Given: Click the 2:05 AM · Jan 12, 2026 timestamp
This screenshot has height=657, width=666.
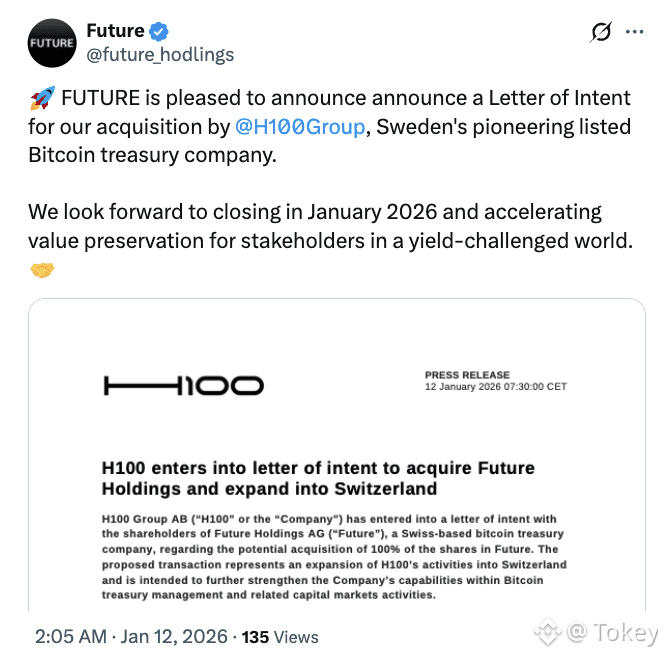Looking at the screenshot, I should pyautogui.click(x=132, y=636).
